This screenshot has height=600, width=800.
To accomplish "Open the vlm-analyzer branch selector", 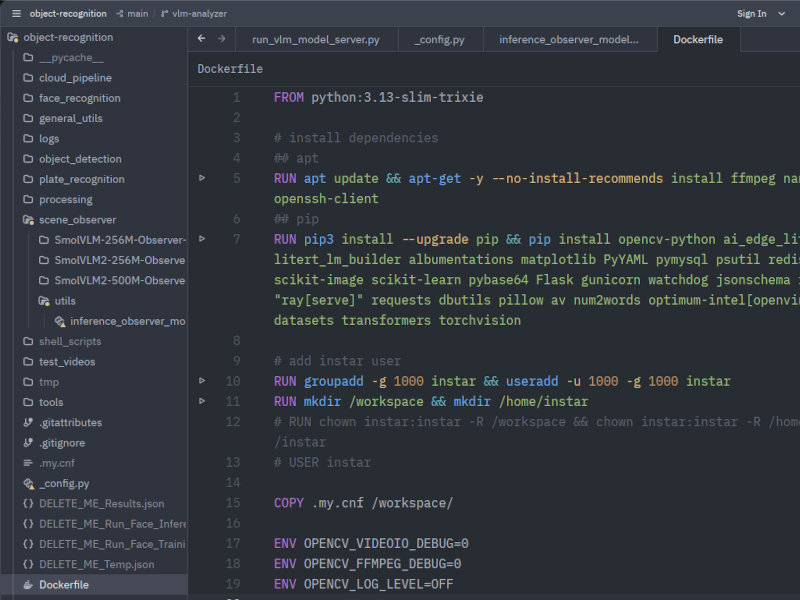I will [x=194, y=14].
